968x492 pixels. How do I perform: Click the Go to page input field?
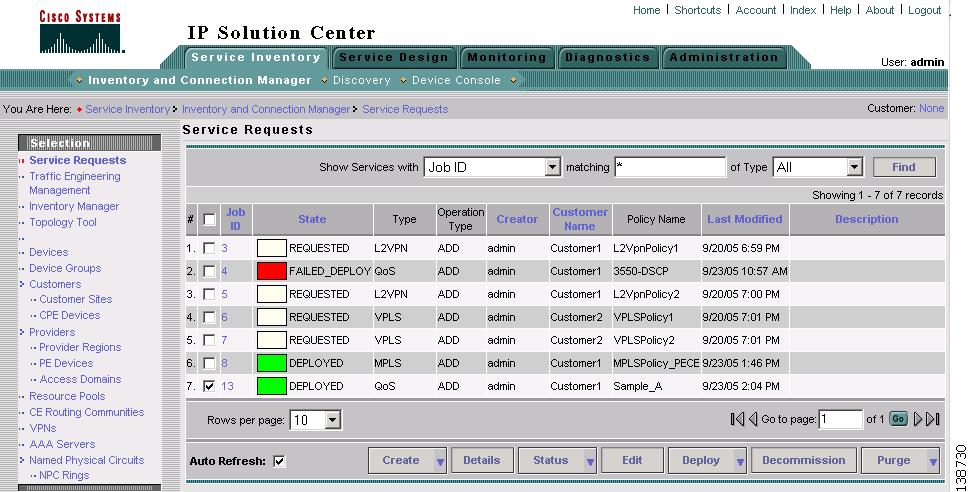point(840,419)
